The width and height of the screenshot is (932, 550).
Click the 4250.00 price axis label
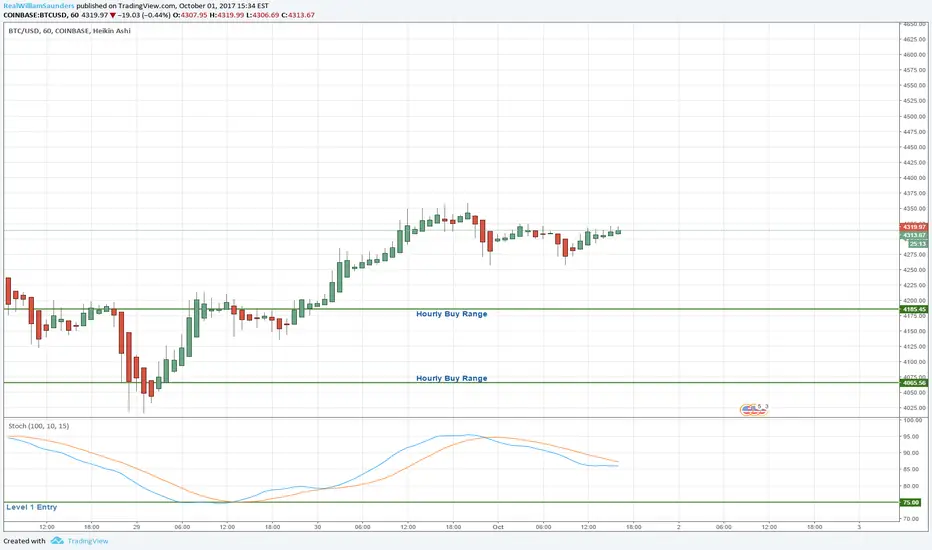pos(914,270)
